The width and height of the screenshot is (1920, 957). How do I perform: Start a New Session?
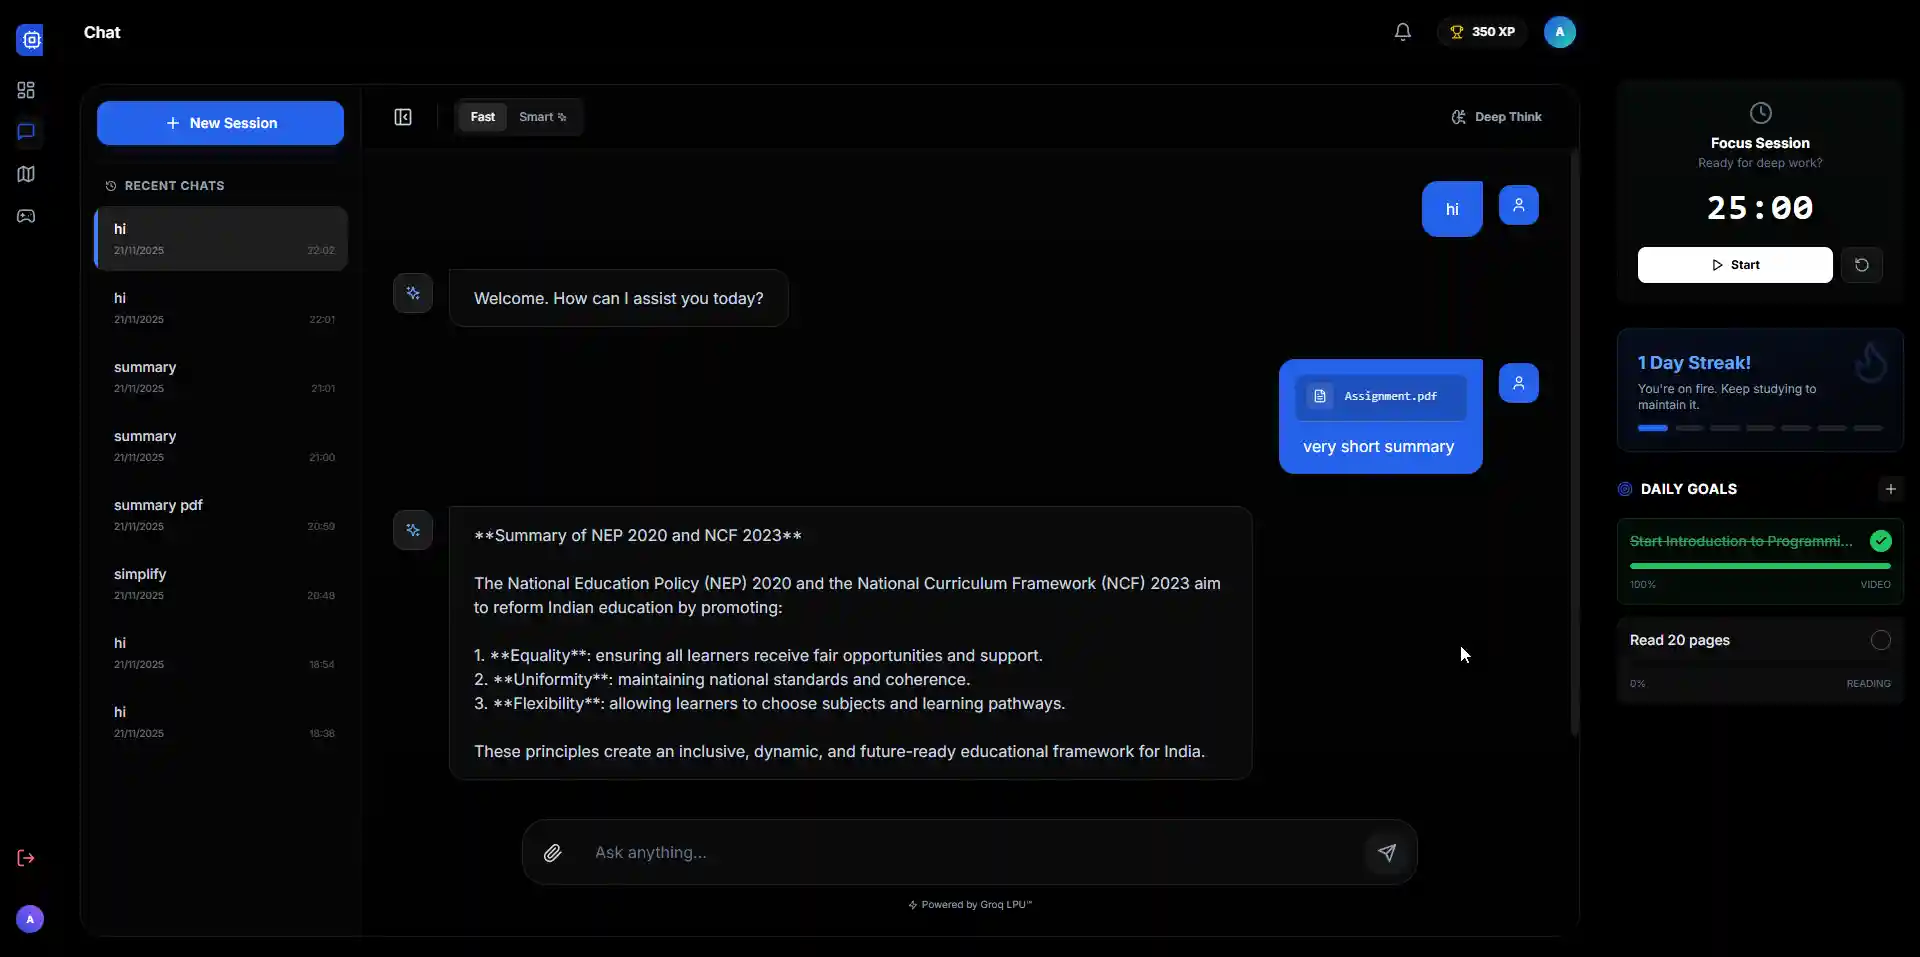point(220,122)
